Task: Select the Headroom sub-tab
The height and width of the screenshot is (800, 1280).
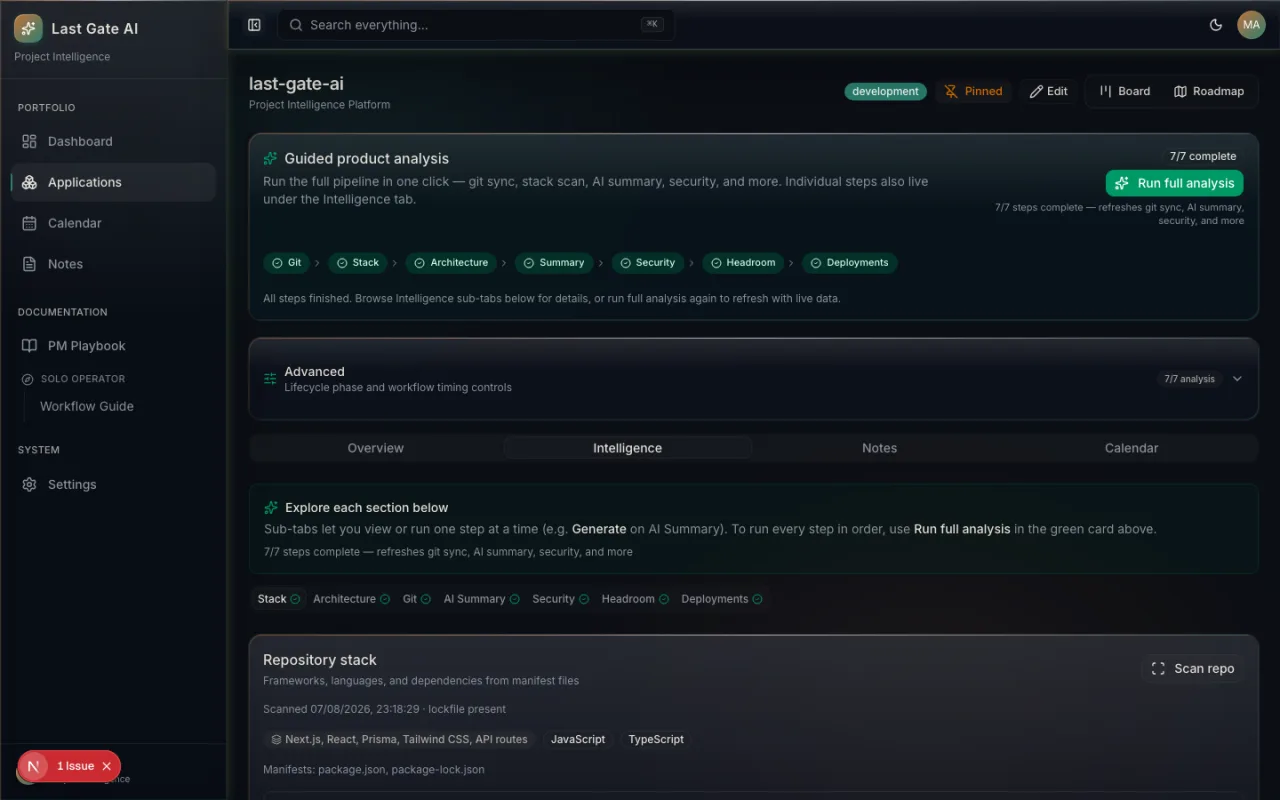Action: pos(635,599)
